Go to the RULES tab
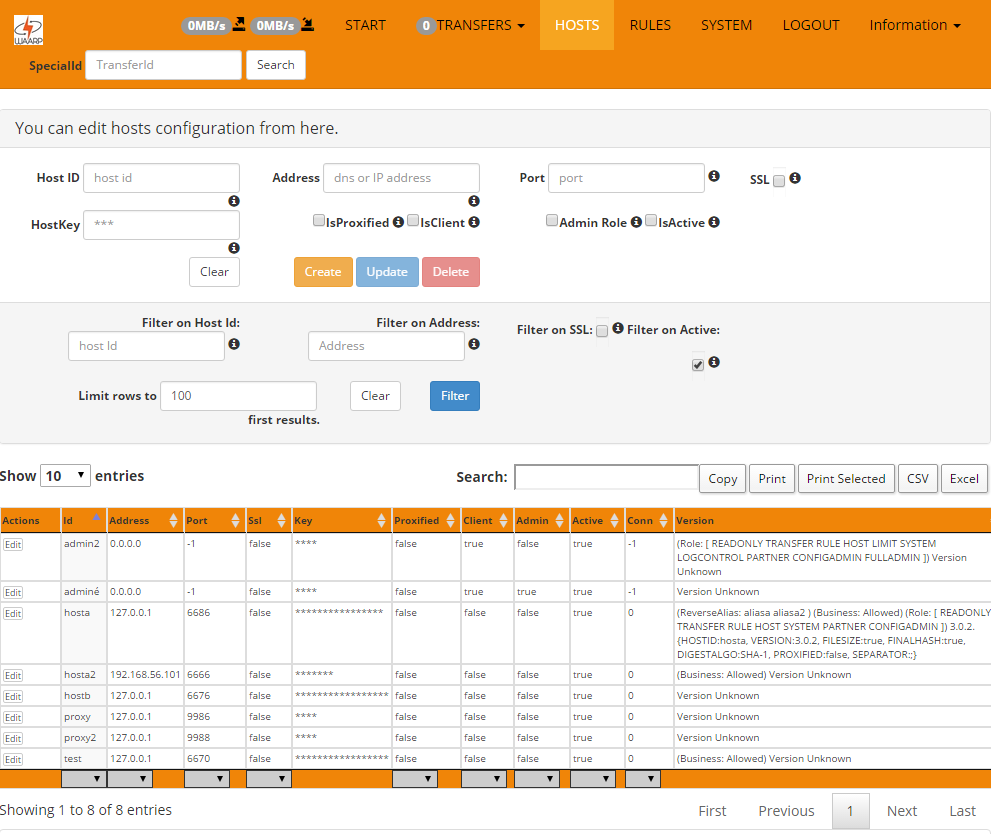This screenshot has width=991, height=834. point(650,25)
